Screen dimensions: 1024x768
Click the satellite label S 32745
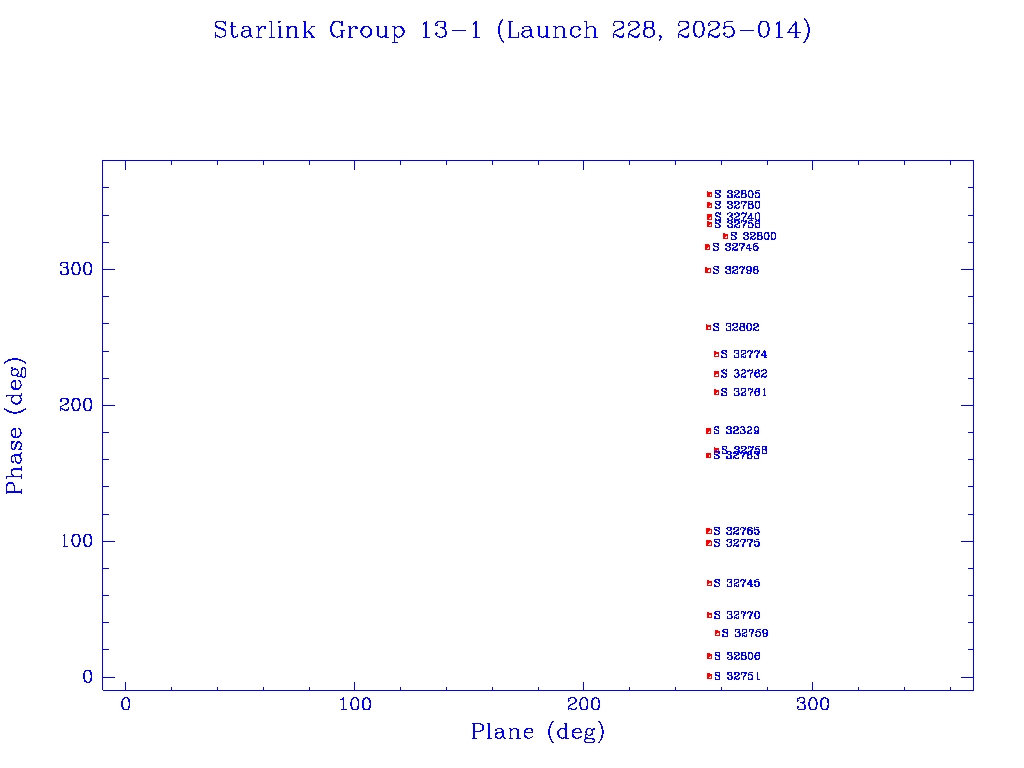tap(737, 583)
